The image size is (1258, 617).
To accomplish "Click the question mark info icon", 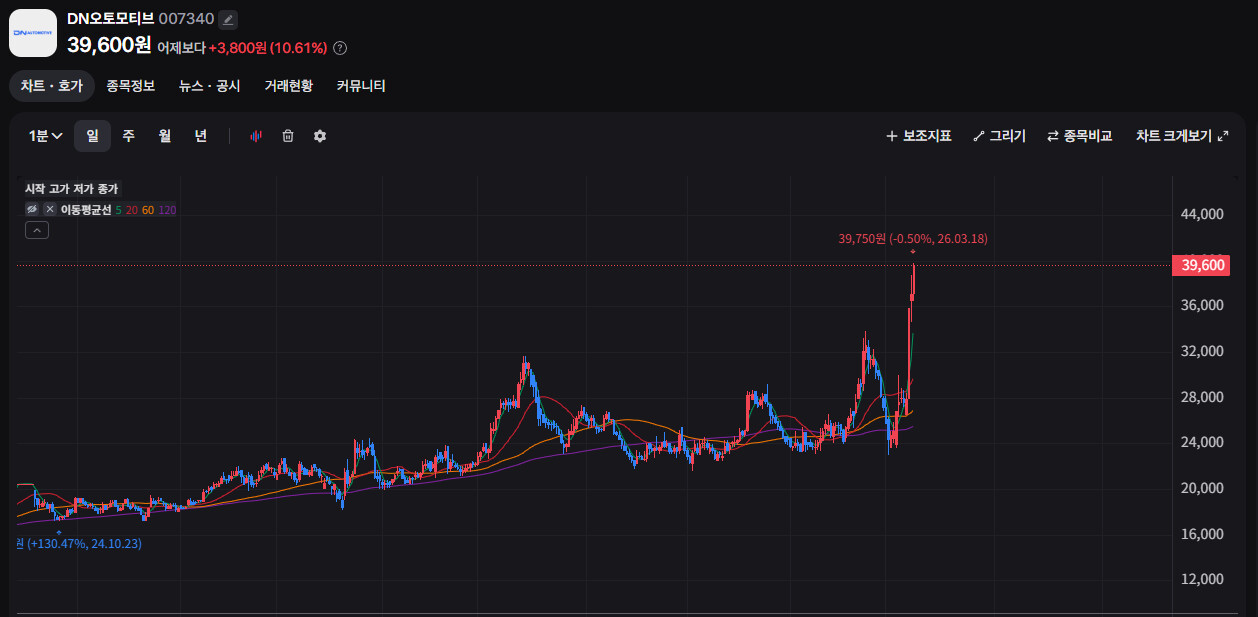I will click(x=340, y=48).
